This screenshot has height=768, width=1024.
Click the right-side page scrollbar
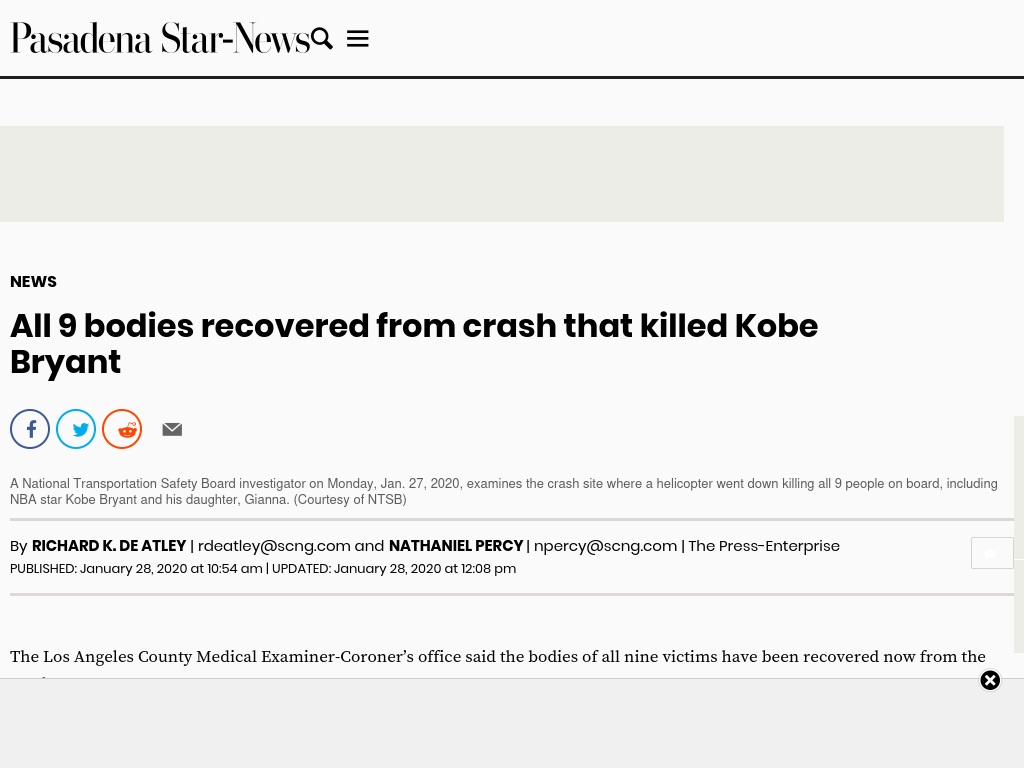coord(1019,534)
